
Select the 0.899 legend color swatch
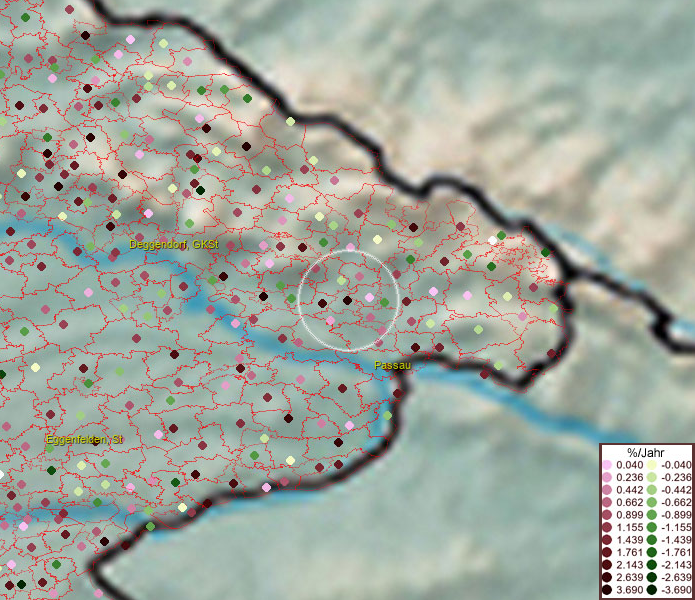[x=607, y=514]
